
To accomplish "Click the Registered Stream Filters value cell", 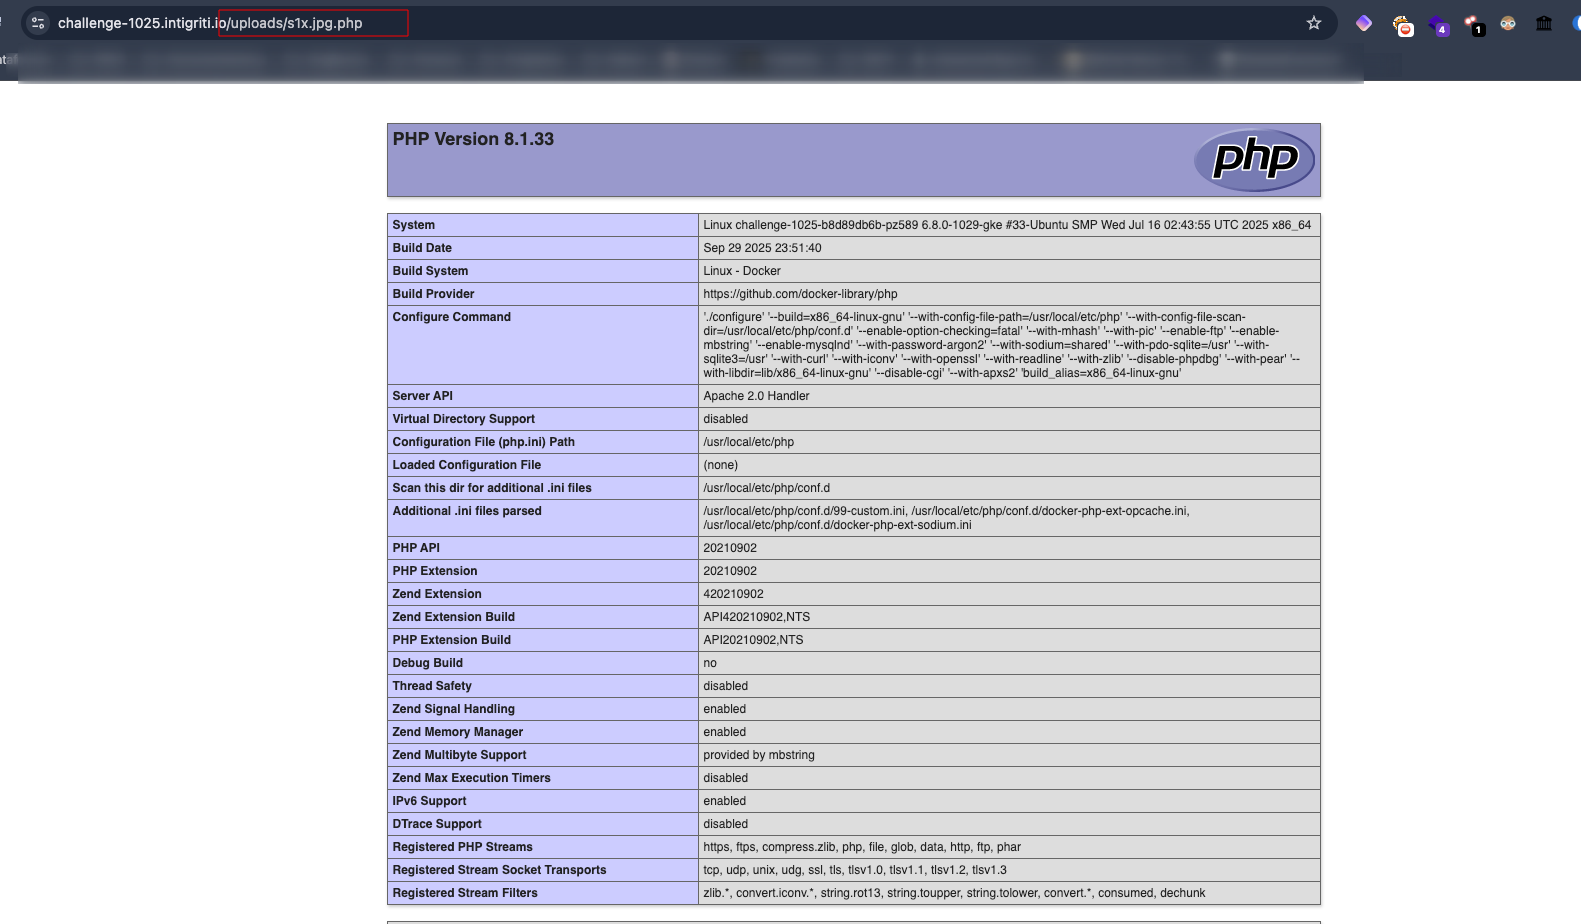I will [x=953, y=893].
